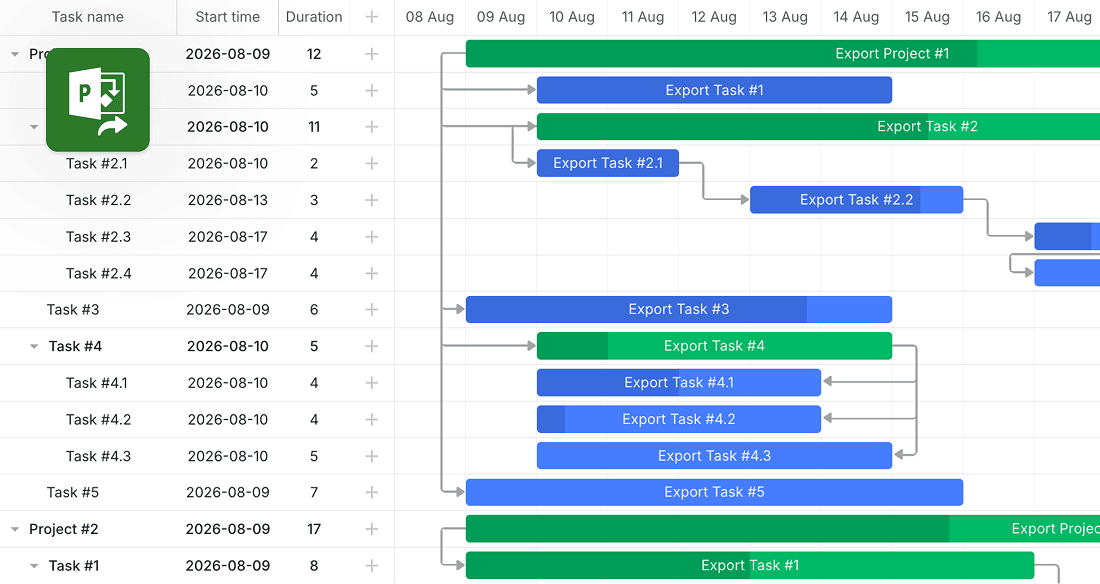Select the Export Task #4 bar
Image resolution: width=1100 pixels, height=584 pixels.
tap(714, 346)
